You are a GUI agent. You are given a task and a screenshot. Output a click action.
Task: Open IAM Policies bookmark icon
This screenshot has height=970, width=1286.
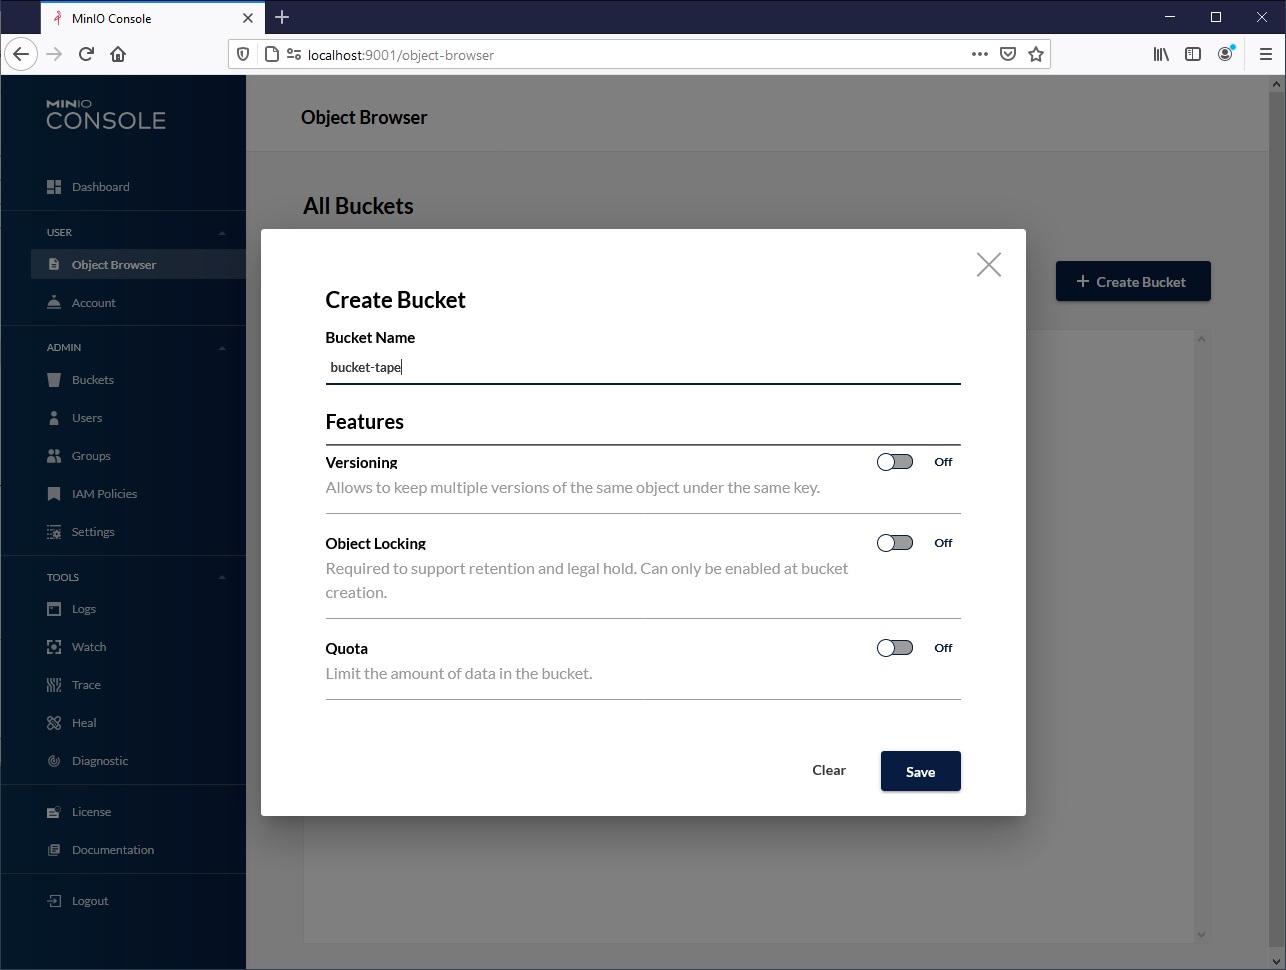[x=54, y=494]
